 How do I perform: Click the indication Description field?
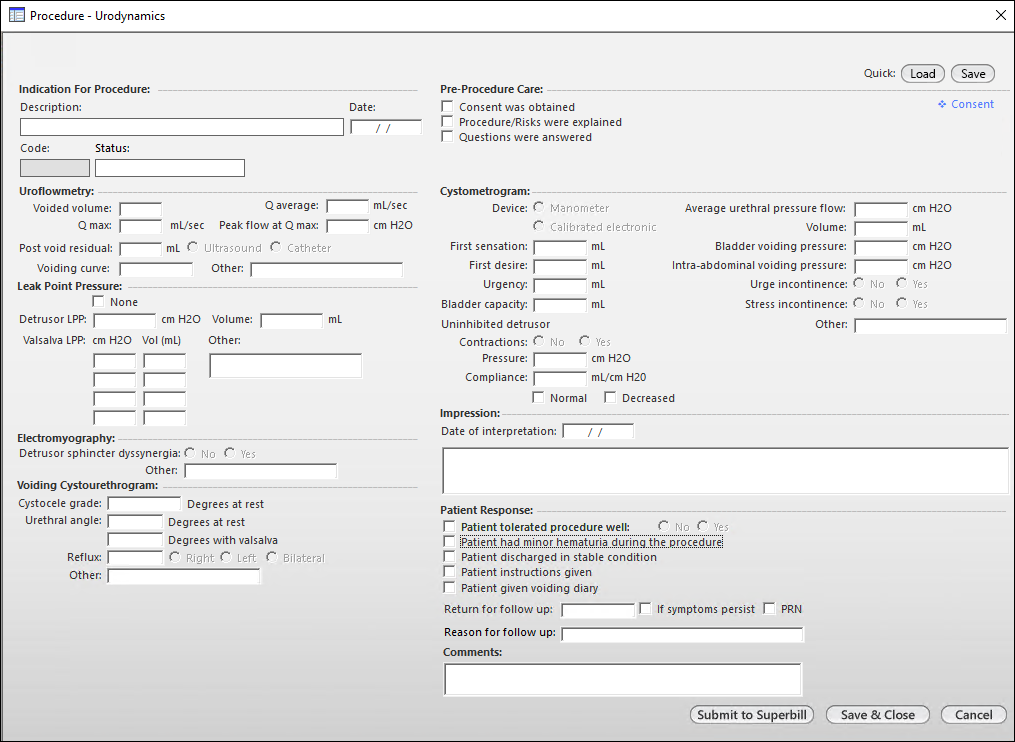click(x=182, y=127)
